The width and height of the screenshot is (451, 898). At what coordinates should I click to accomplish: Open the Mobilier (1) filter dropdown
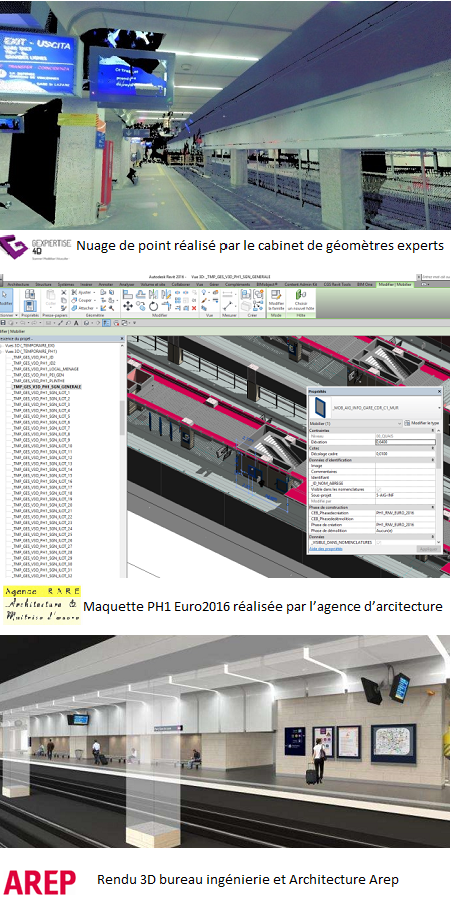356,423
